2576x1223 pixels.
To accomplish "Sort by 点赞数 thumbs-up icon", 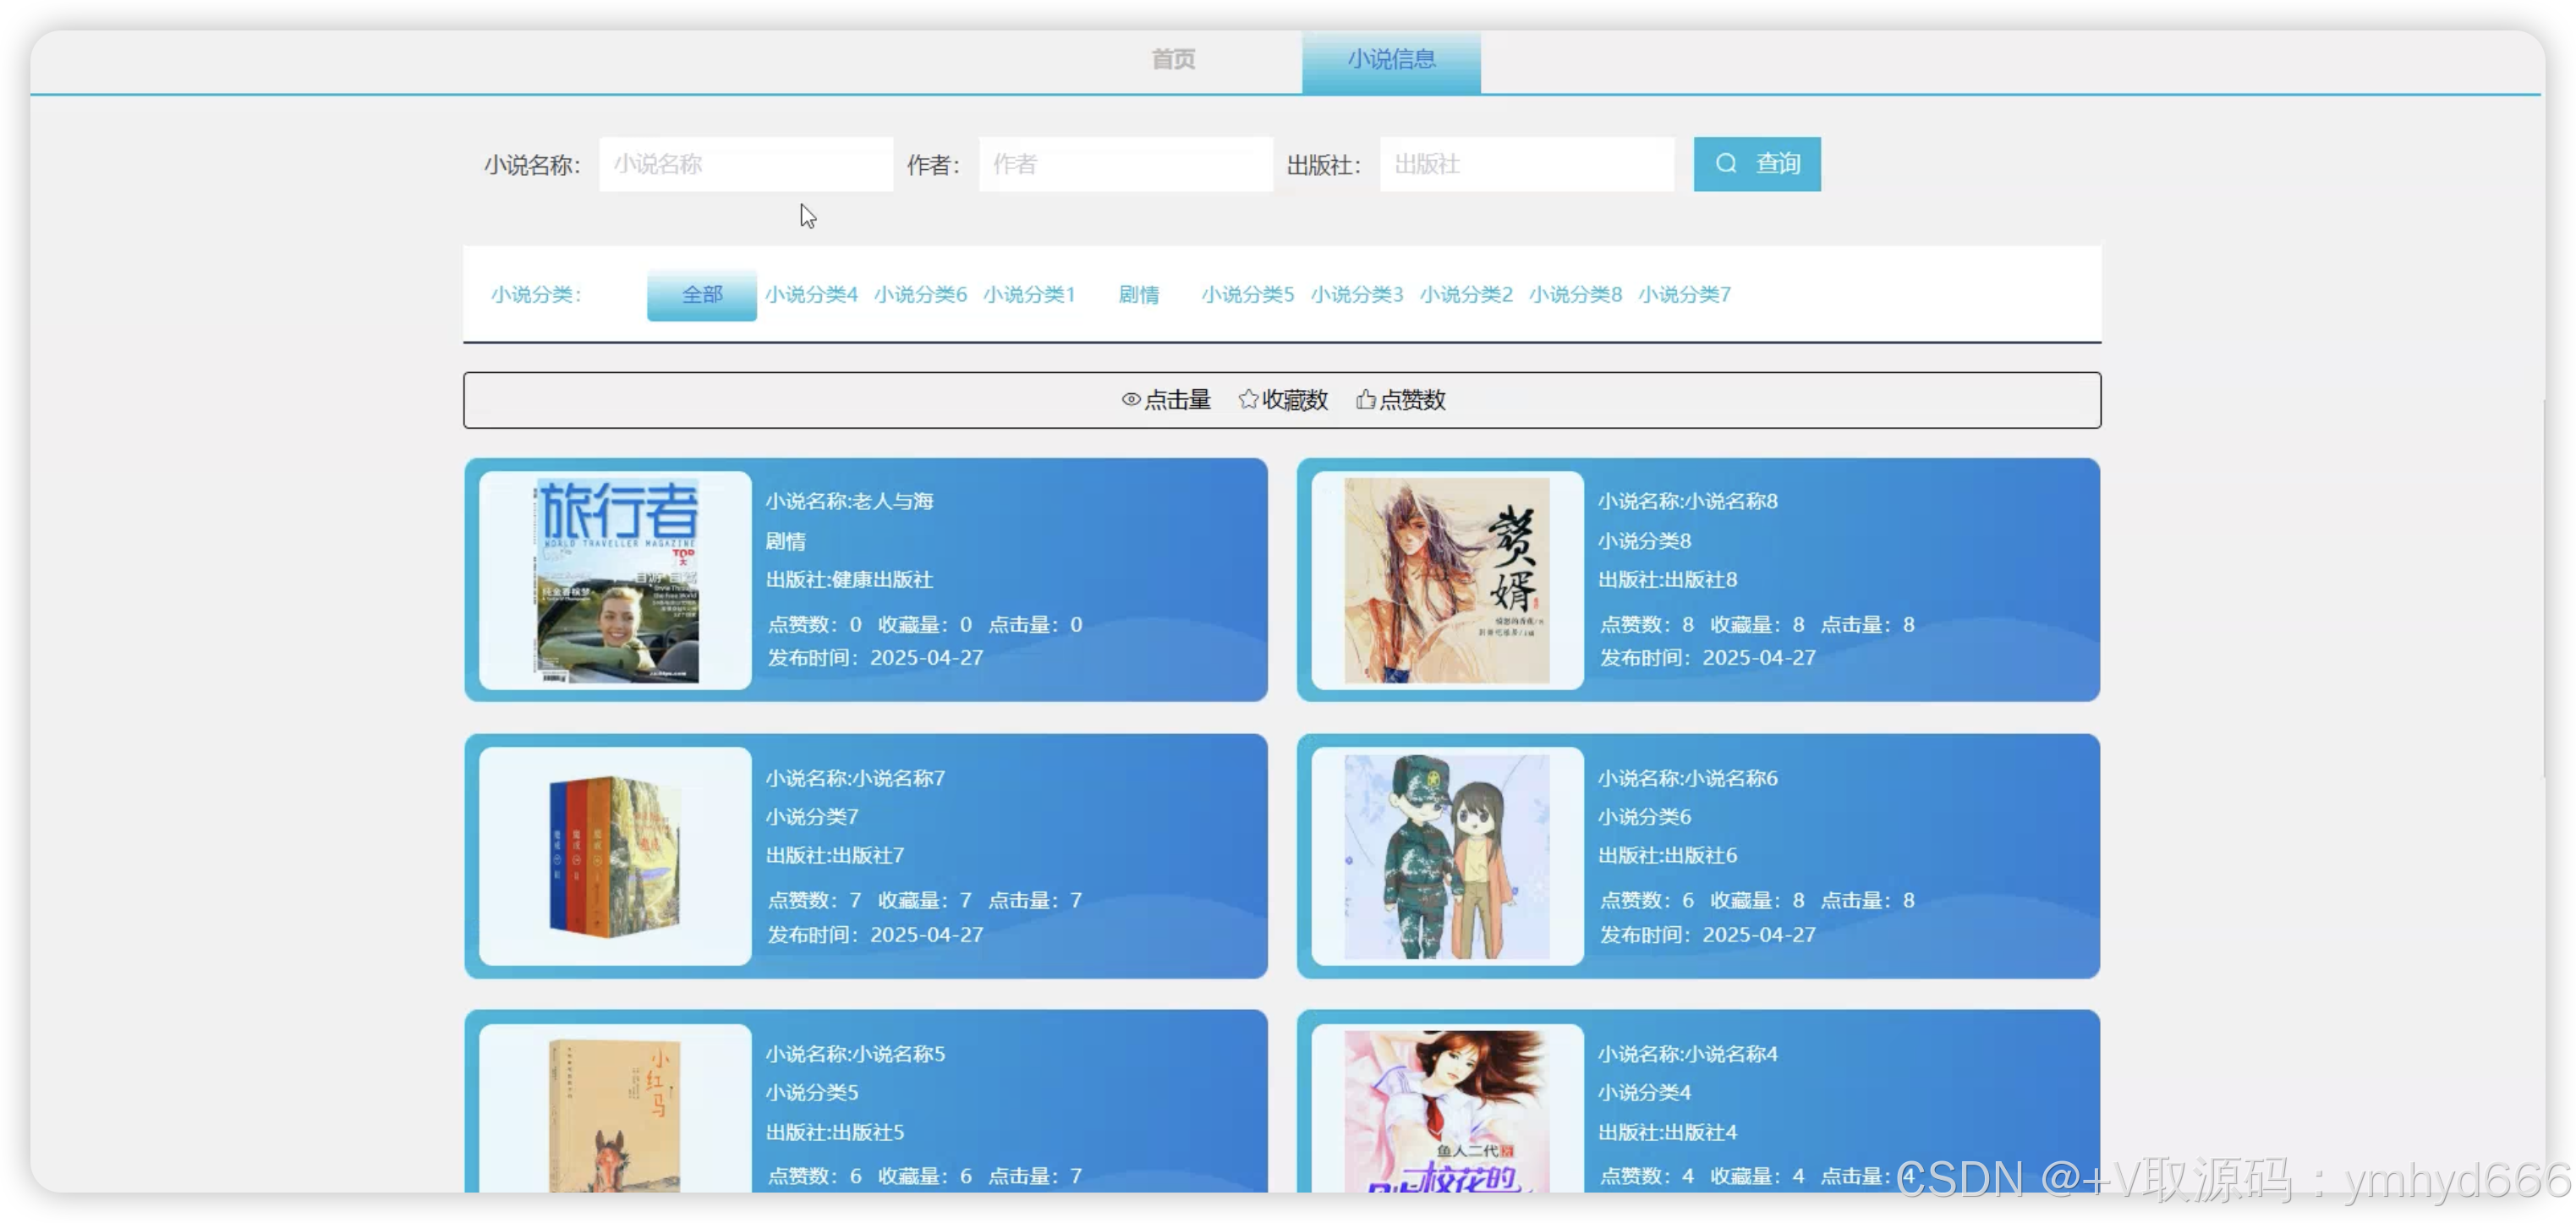I will 1365,400.
